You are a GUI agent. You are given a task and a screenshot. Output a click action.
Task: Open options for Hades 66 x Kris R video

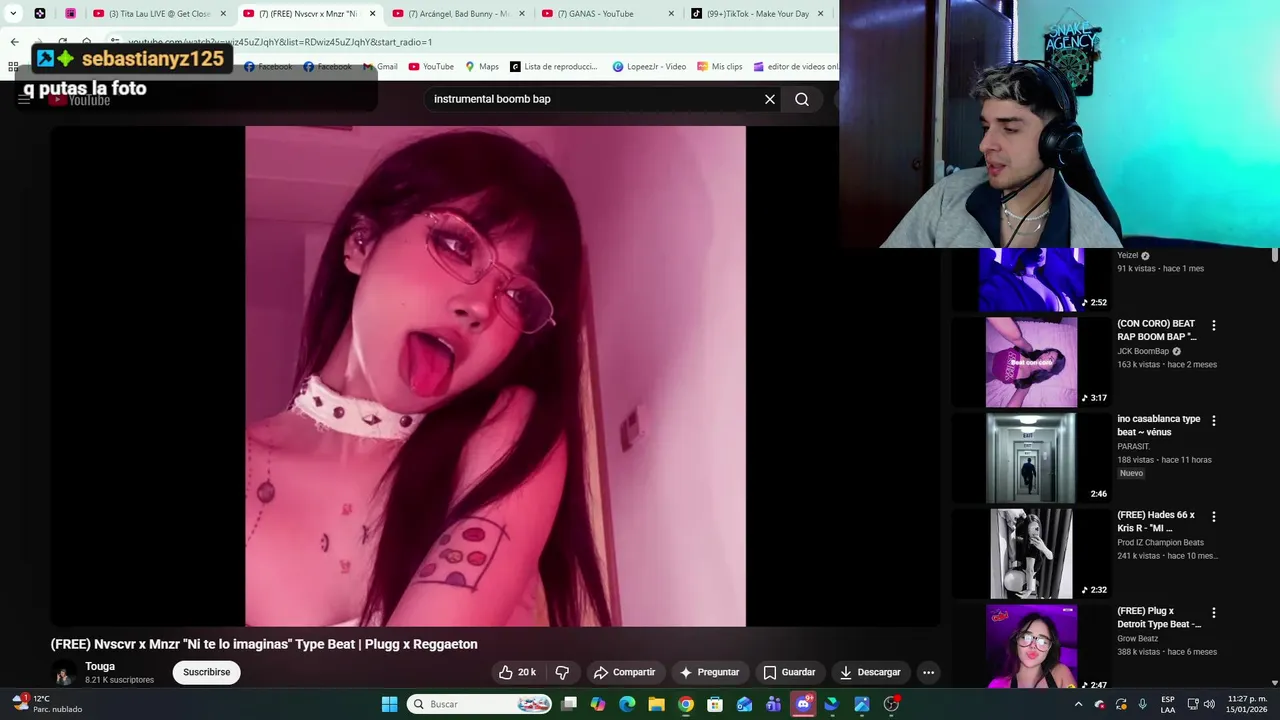1214,517
